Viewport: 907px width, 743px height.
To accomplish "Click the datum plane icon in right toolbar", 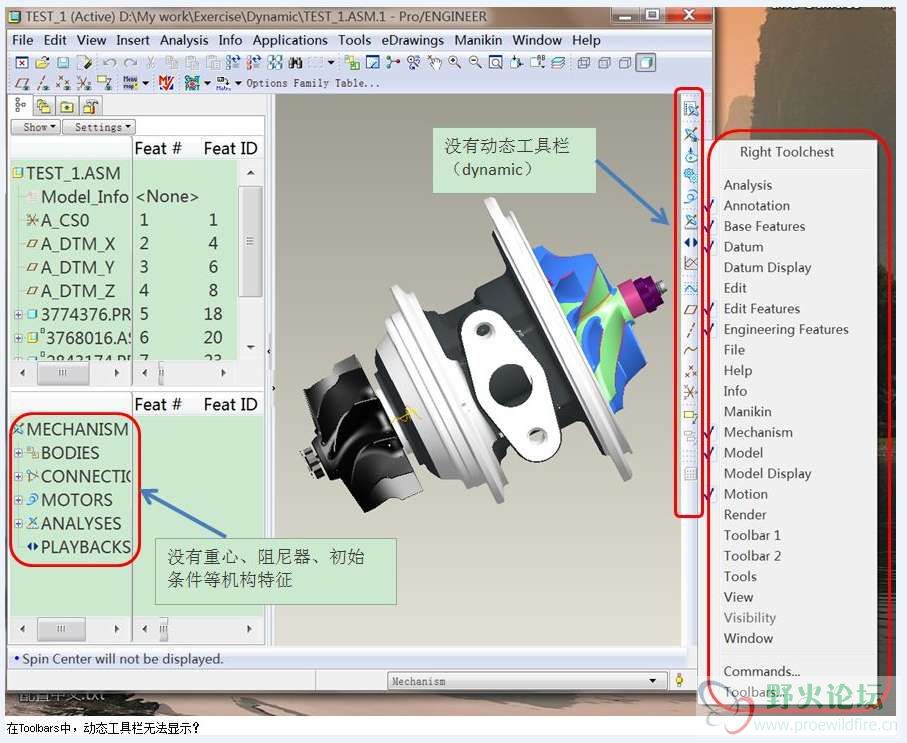I will point(690,310).
